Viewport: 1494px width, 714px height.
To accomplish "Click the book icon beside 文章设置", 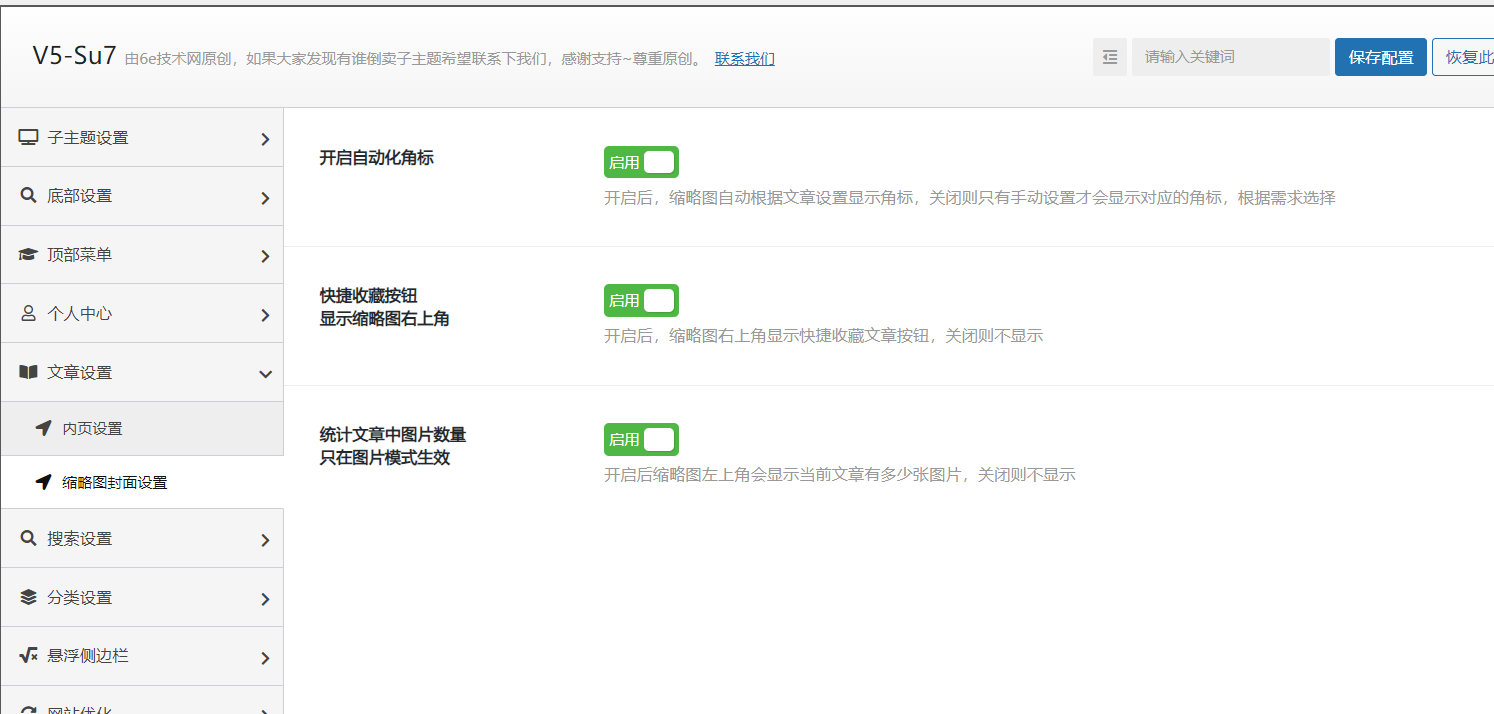I will click(28, 372).
